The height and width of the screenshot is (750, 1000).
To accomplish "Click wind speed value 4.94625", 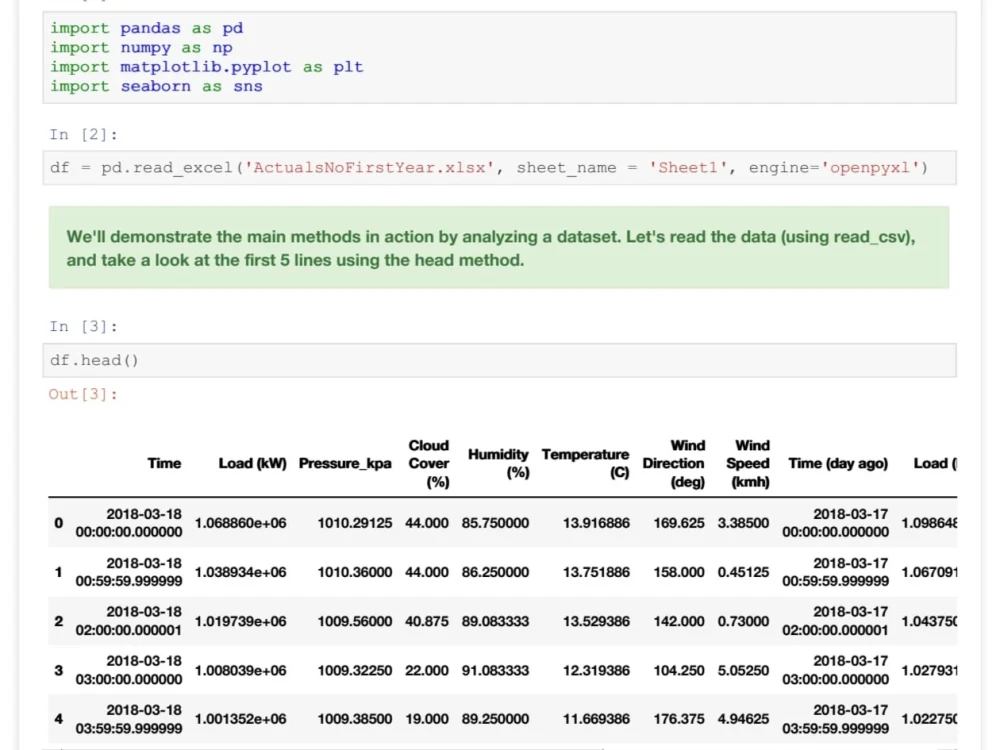I will click(744, 719).
